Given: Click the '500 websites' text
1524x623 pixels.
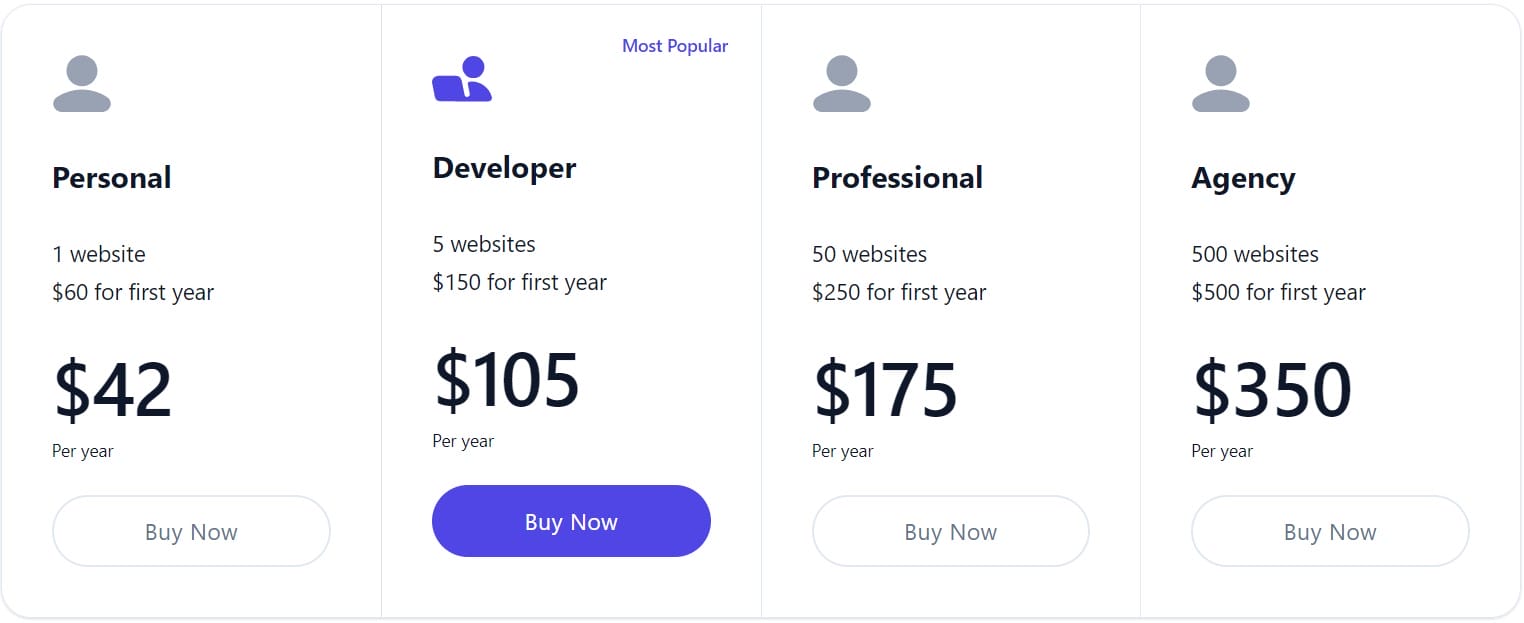Looking at the screenshot, I should 1255,254.
